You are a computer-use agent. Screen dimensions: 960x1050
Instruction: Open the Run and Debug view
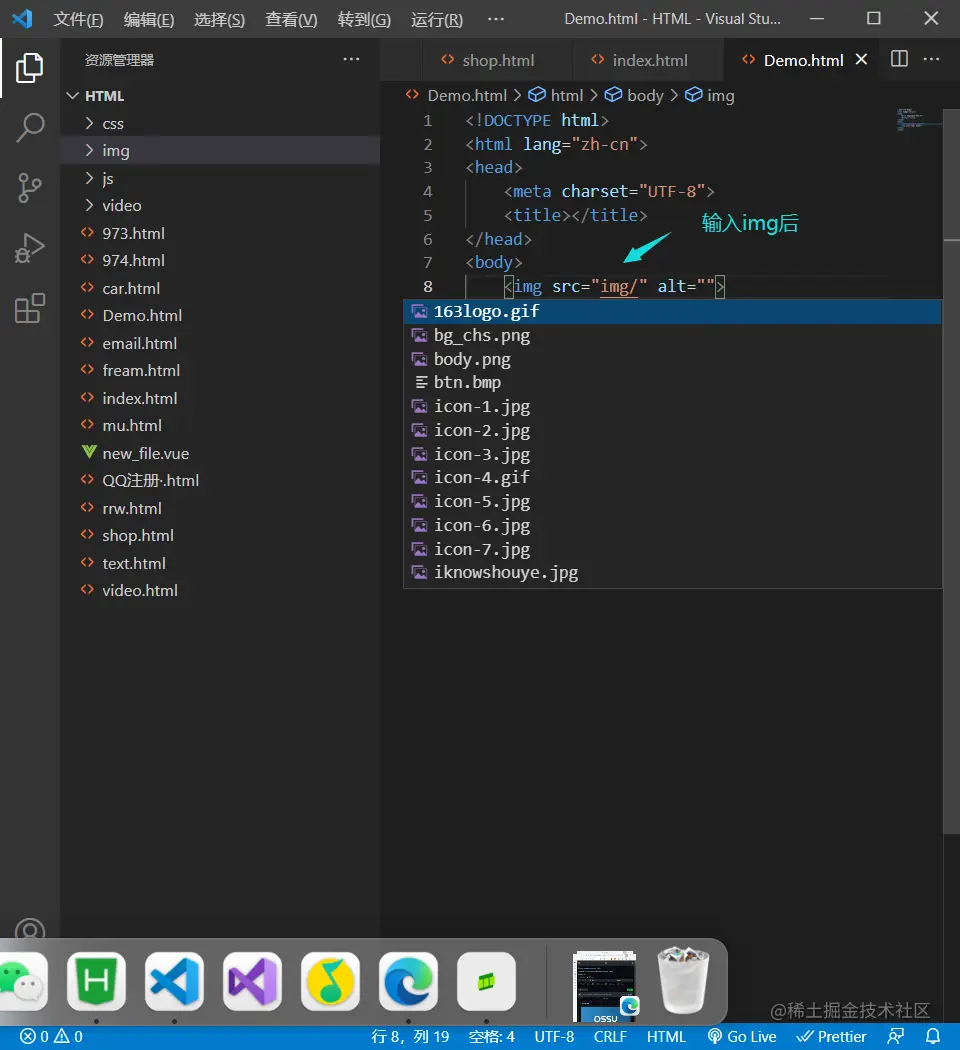[29, 248]
